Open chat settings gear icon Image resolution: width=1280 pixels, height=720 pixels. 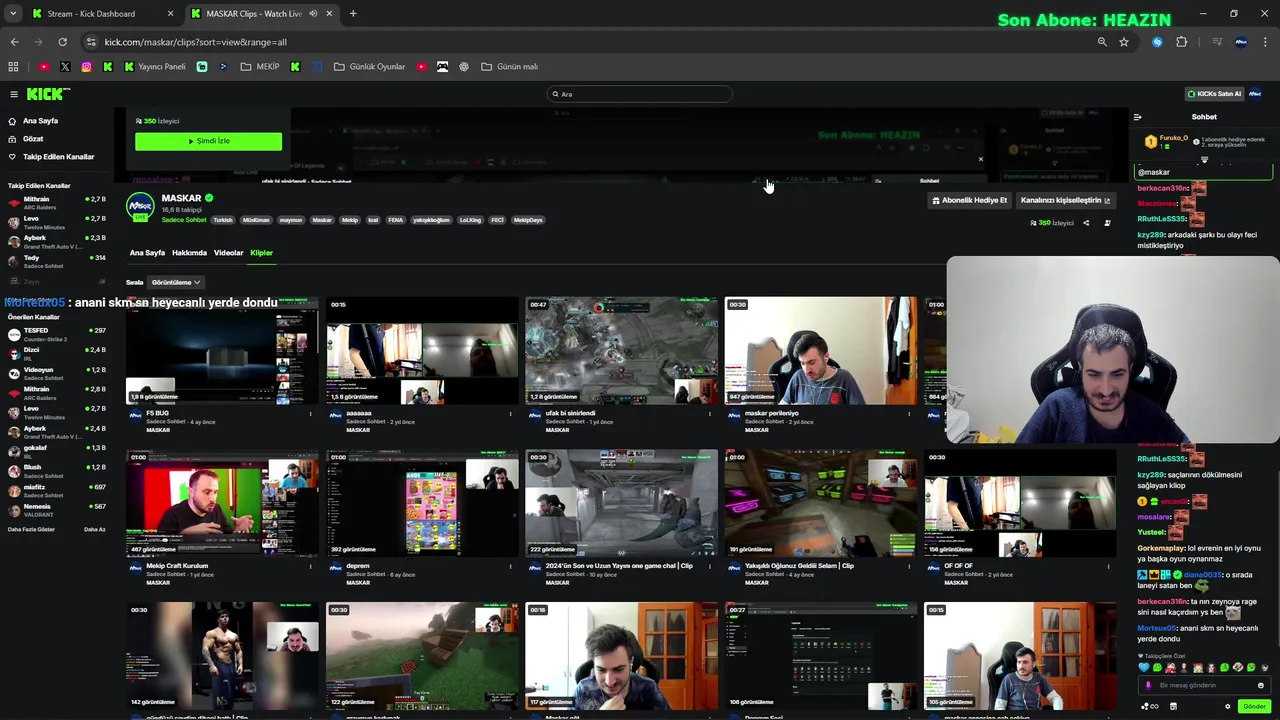(1228, 707)
